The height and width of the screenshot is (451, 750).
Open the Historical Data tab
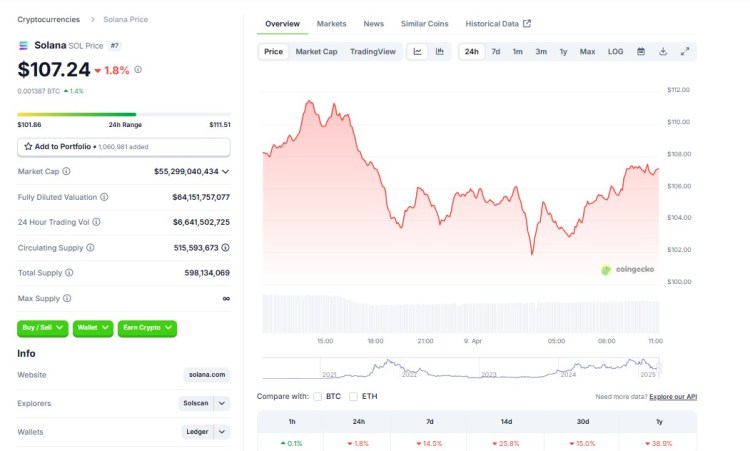498,23
